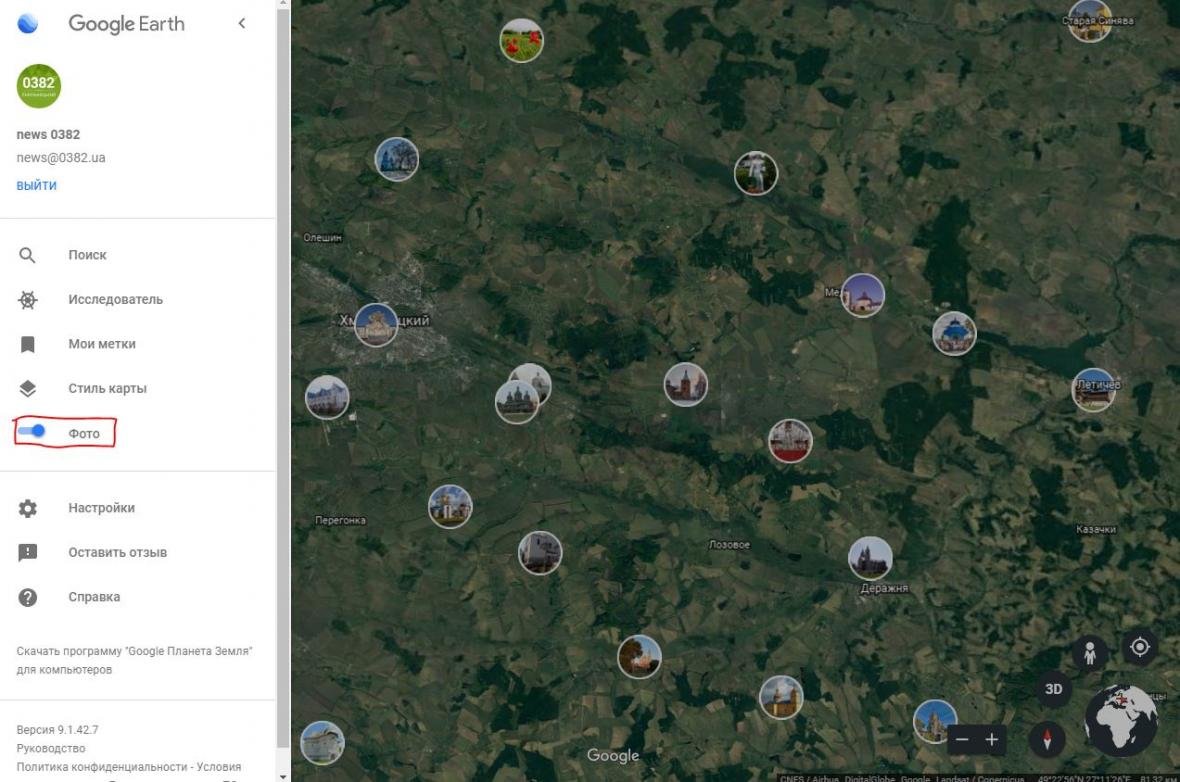1180x782 pixels.
Task: Open Оставить отзыв menu item
Action: [117, 552]
